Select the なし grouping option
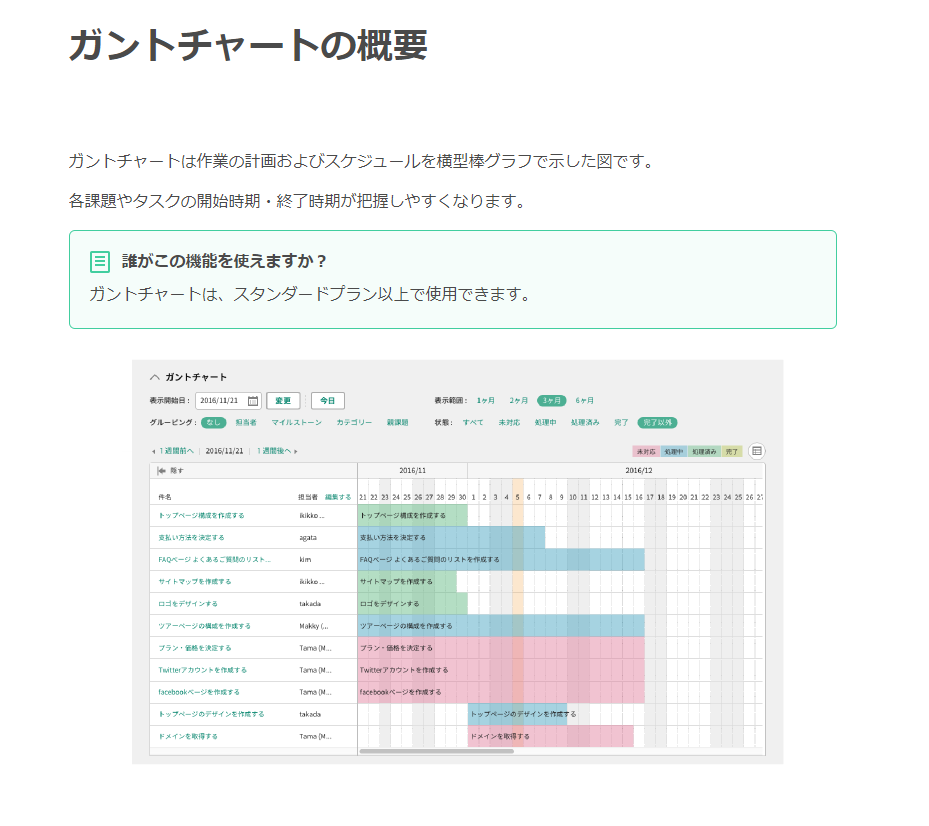 (x=213, y=423)
